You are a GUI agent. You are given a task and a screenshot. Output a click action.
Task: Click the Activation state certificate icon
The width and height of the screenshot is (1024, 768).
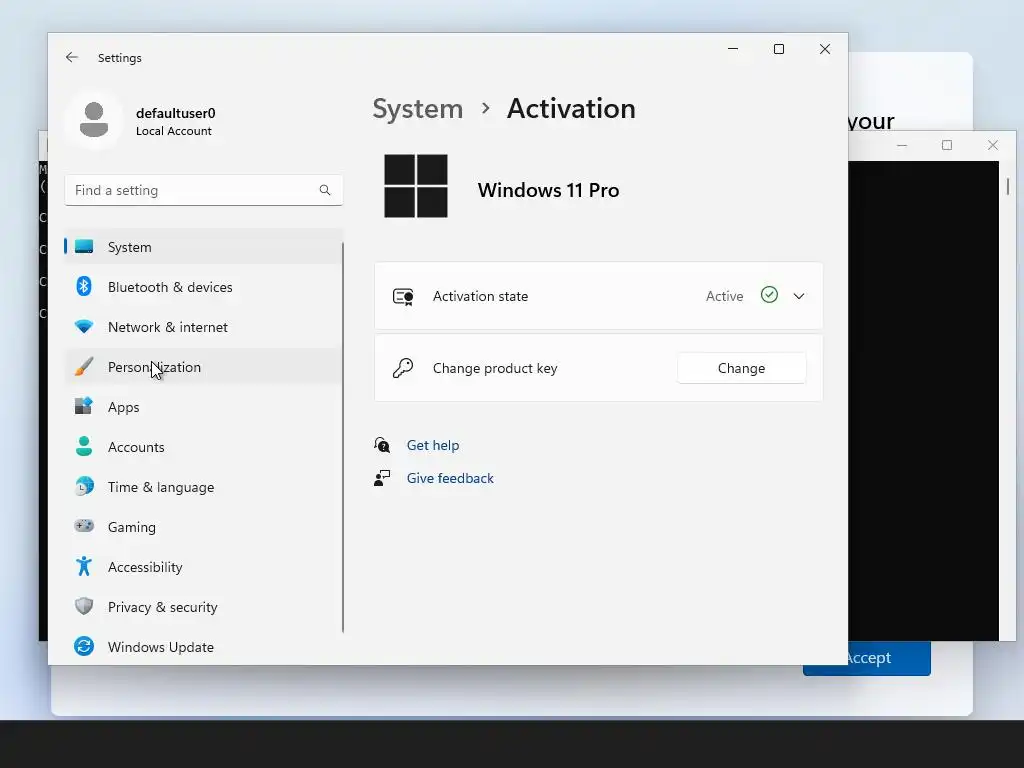point(403,296)
